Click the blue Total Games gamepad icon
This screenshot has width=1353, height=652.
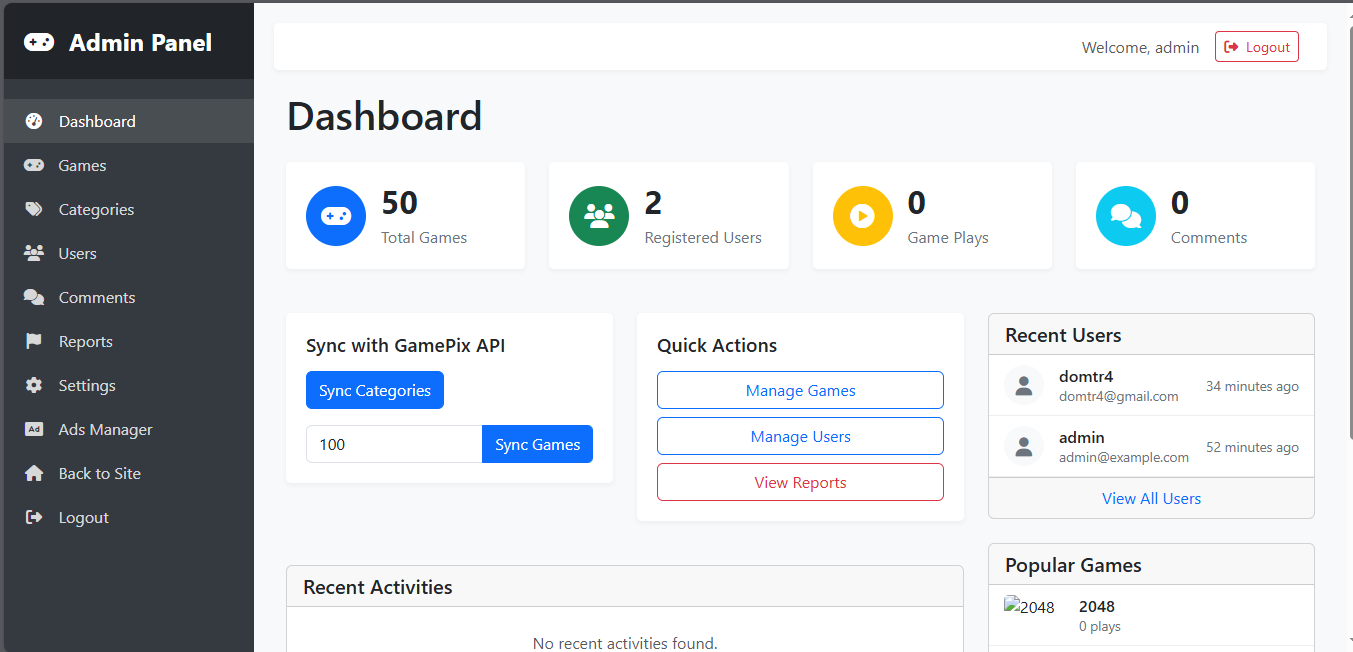click(x=336, y=216)
